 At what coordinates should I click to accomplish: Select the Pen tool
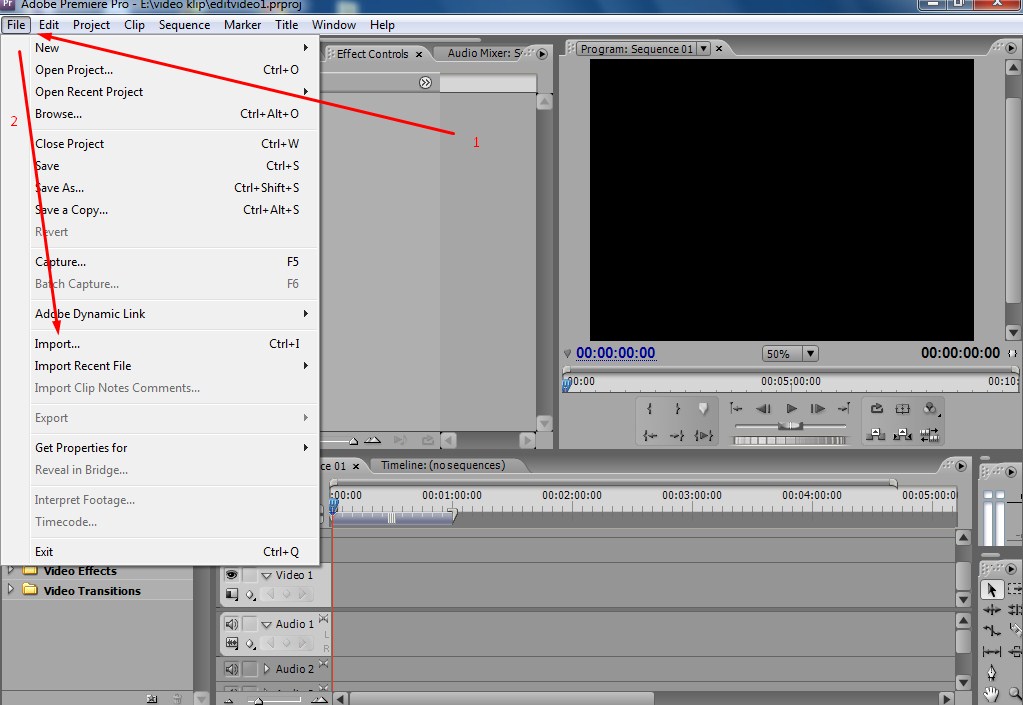tap(992, 672)
